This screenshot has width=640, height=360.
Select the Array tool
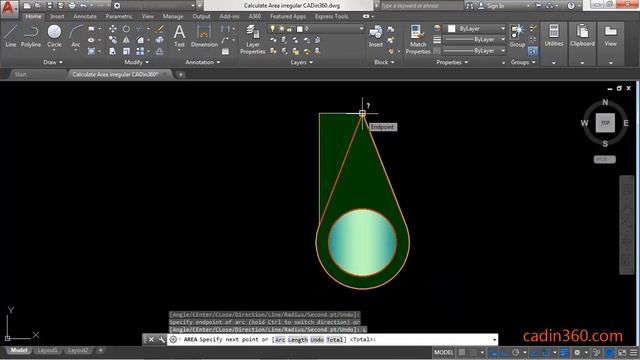[140, 51]
